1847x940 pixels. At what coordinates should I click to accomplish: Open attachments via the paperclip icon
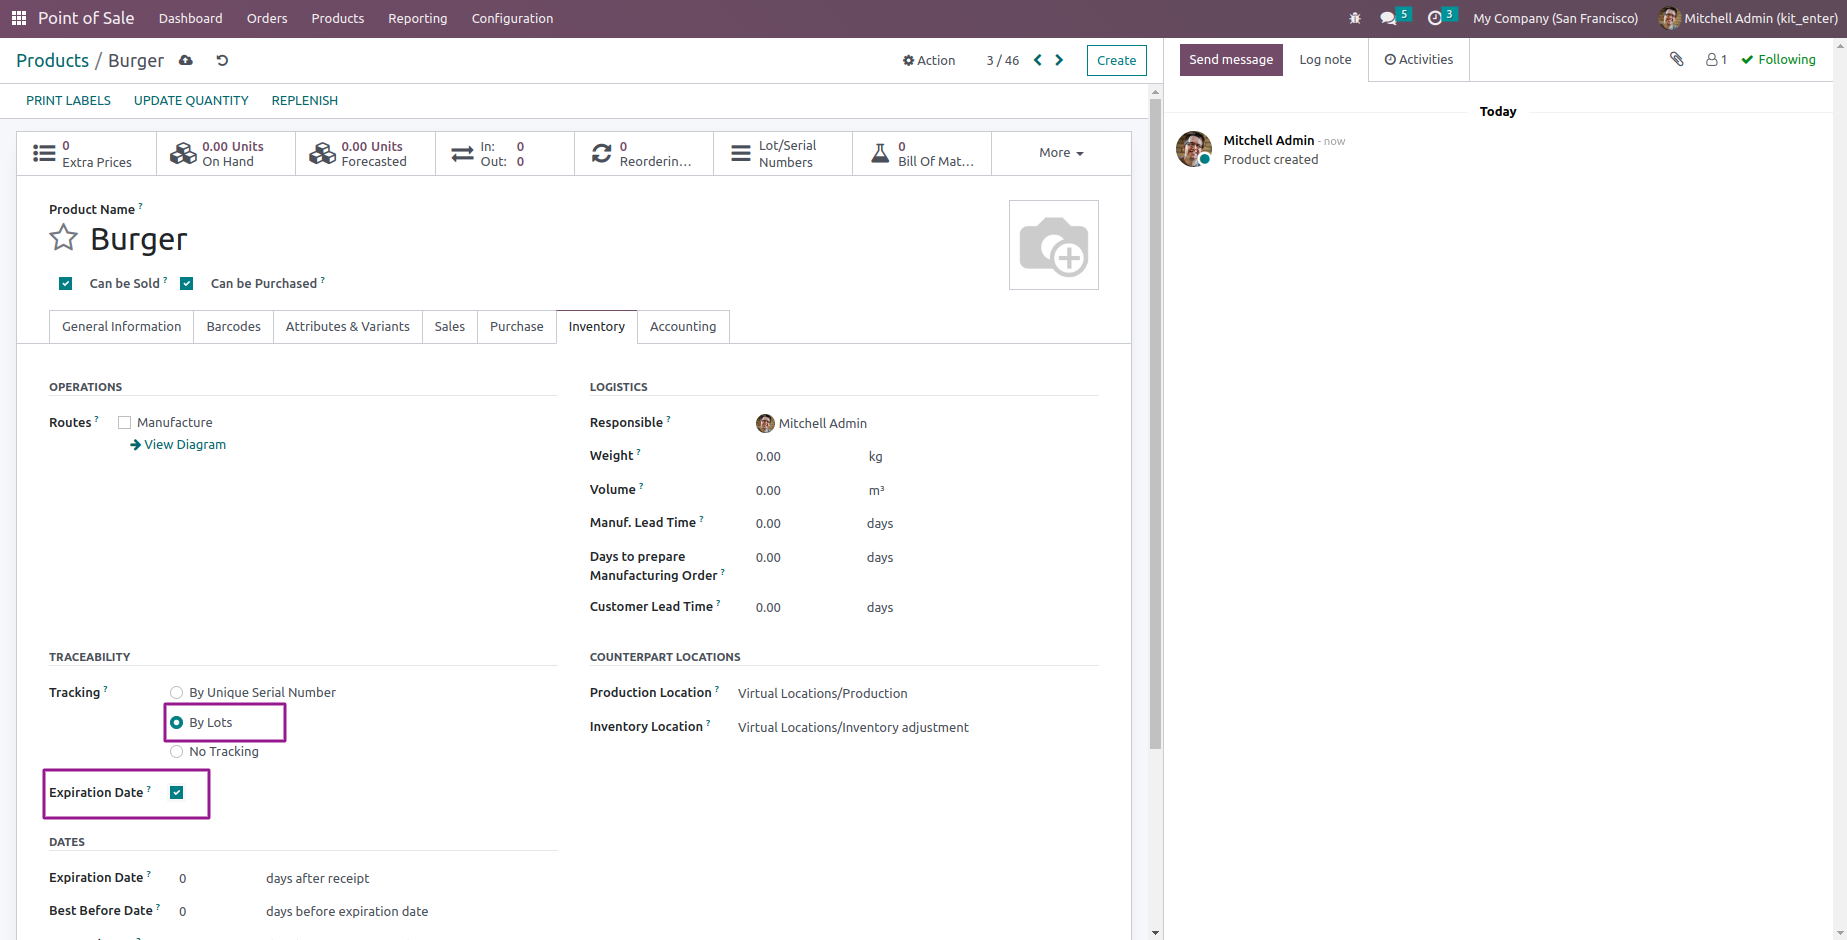(1676, 59)
